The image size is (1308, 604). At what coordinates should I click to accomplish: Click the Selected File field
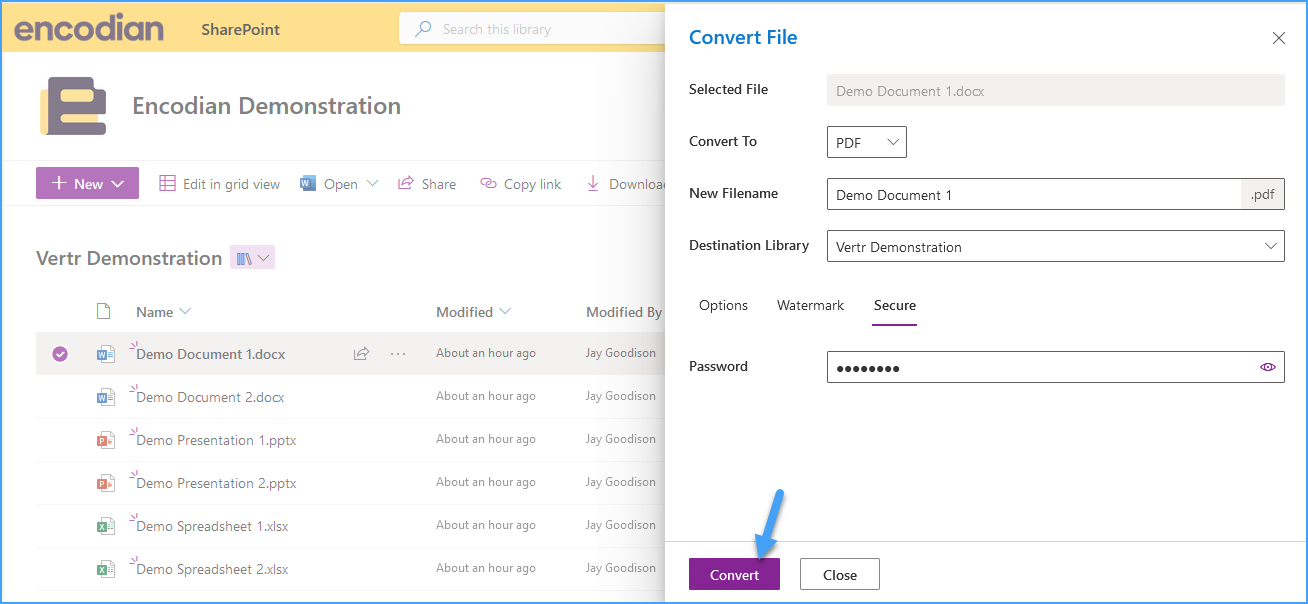click(x=1056, y=90)
